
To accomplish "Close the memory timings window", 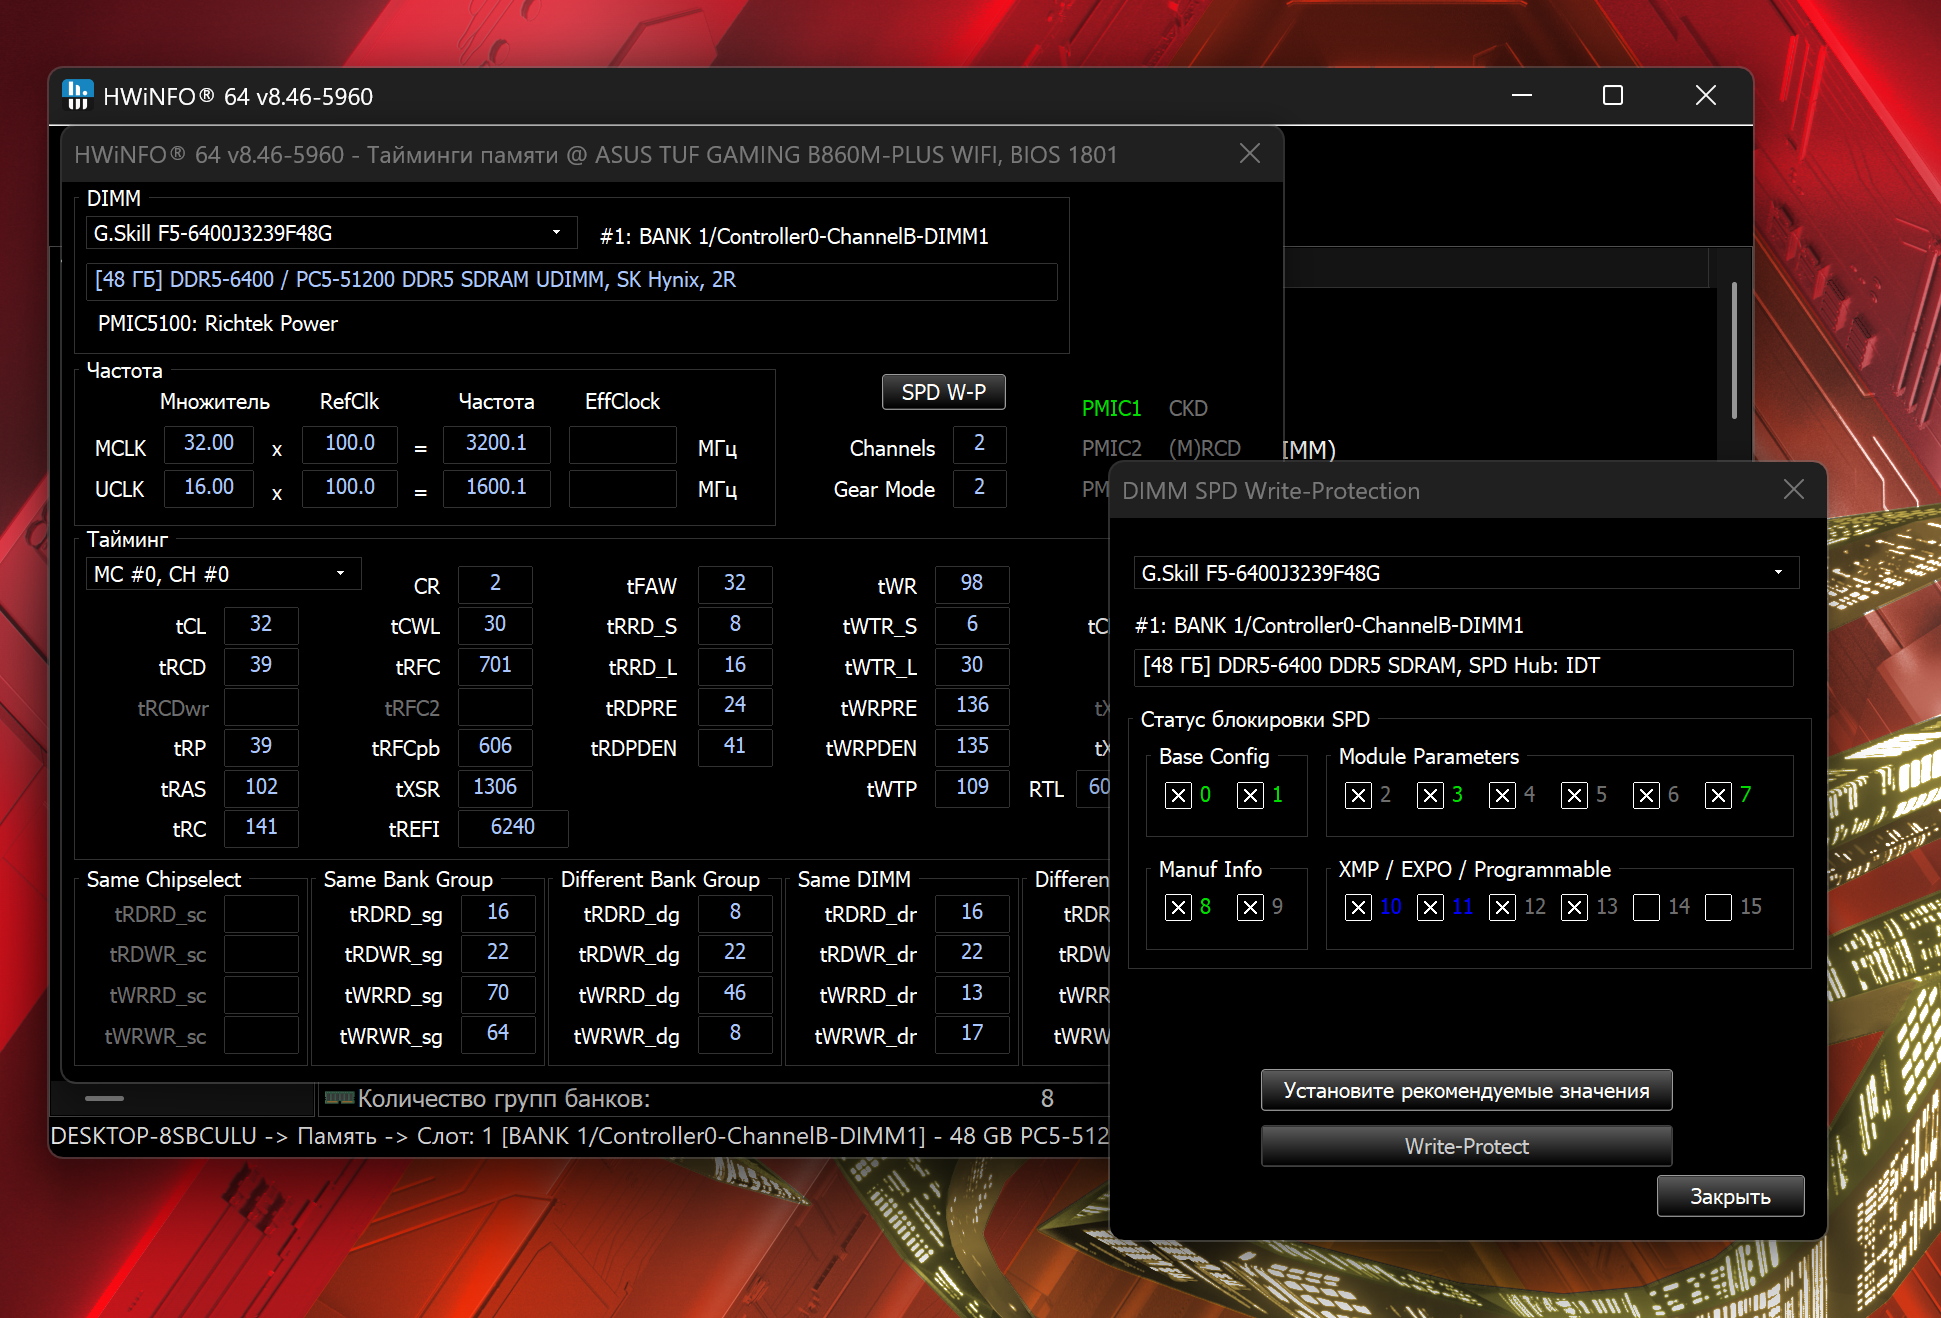I will pos(1249,153).
